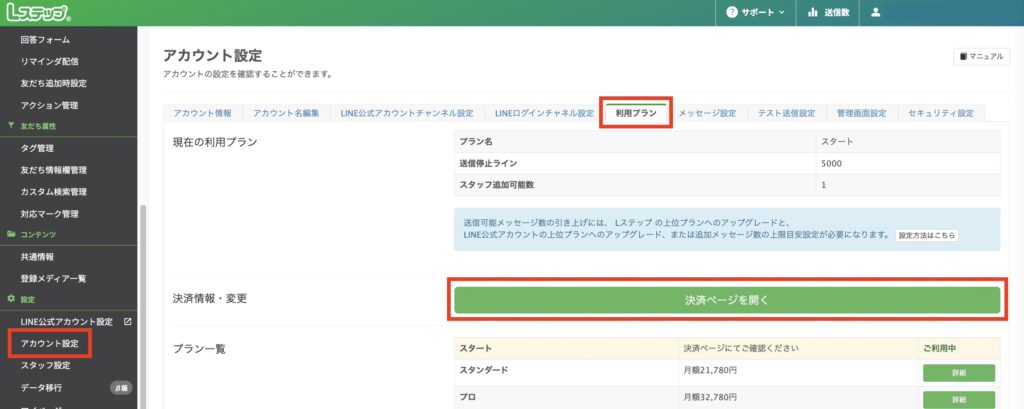Go to タグ管理 in the sidebar
Screen dimensions: 1024x409
(41, 148)
